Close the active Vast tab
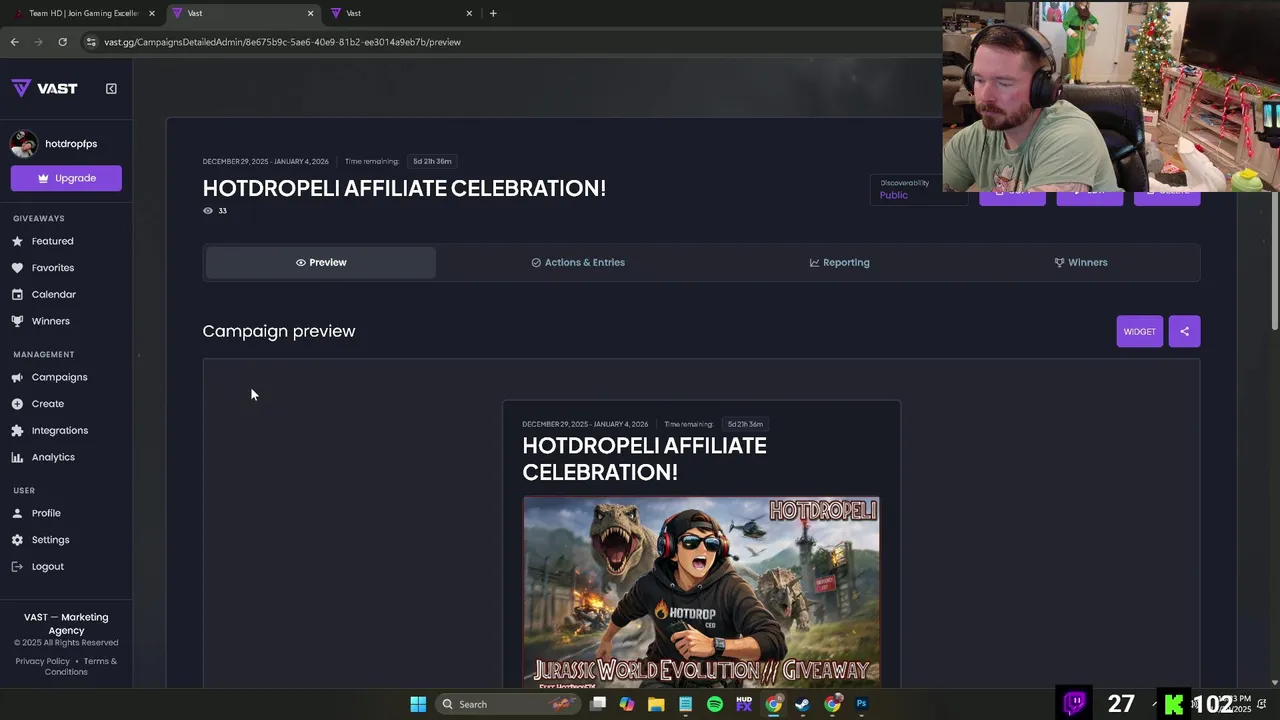The height and width of the screenshot is (720, 1280). pyautogui.click(x=310, y=13)
